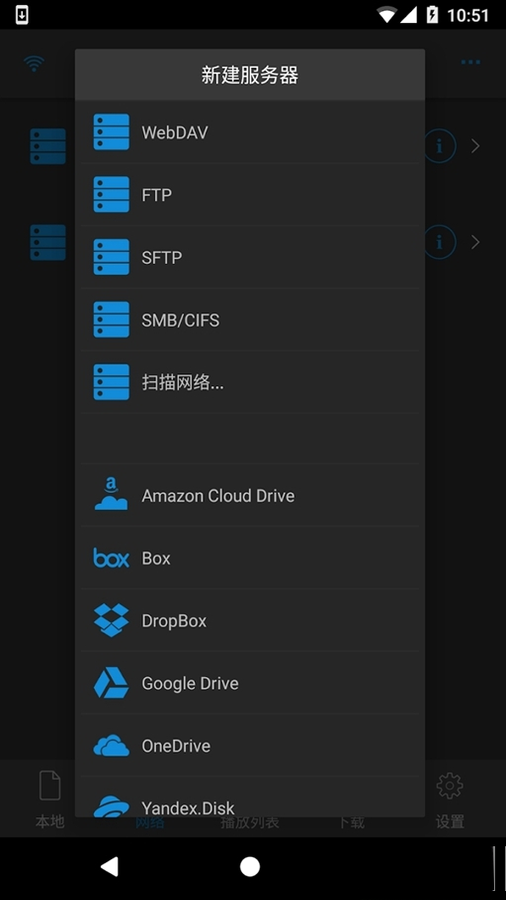Click the FTP label
Screen dimensions: 506x900
(157, 195)
